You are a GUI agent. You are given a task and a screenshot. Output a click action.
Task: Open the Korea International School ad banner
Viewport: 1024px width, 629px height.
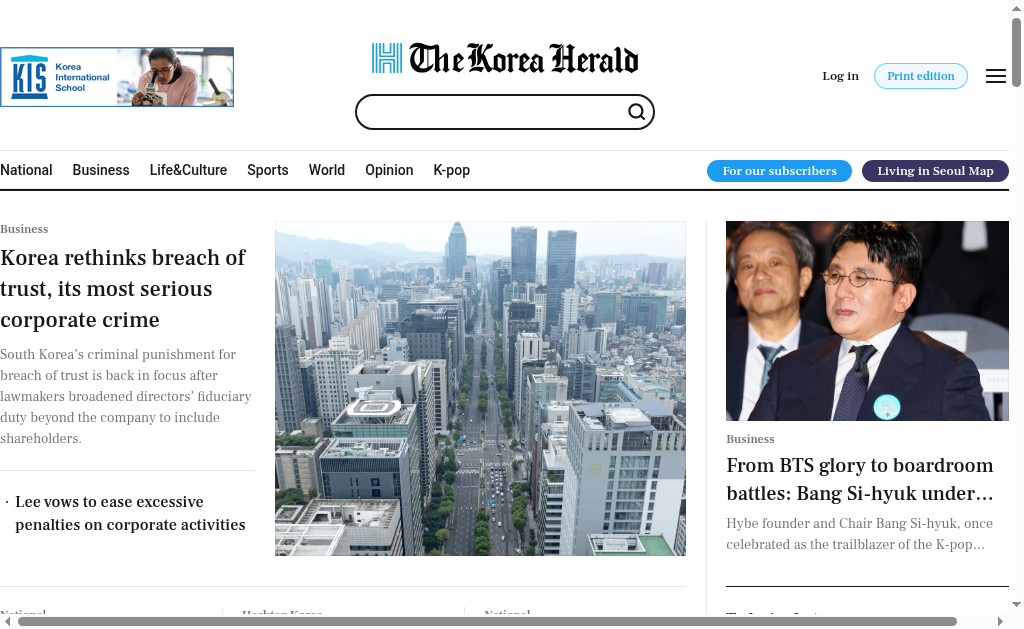[x=117, y=77]
